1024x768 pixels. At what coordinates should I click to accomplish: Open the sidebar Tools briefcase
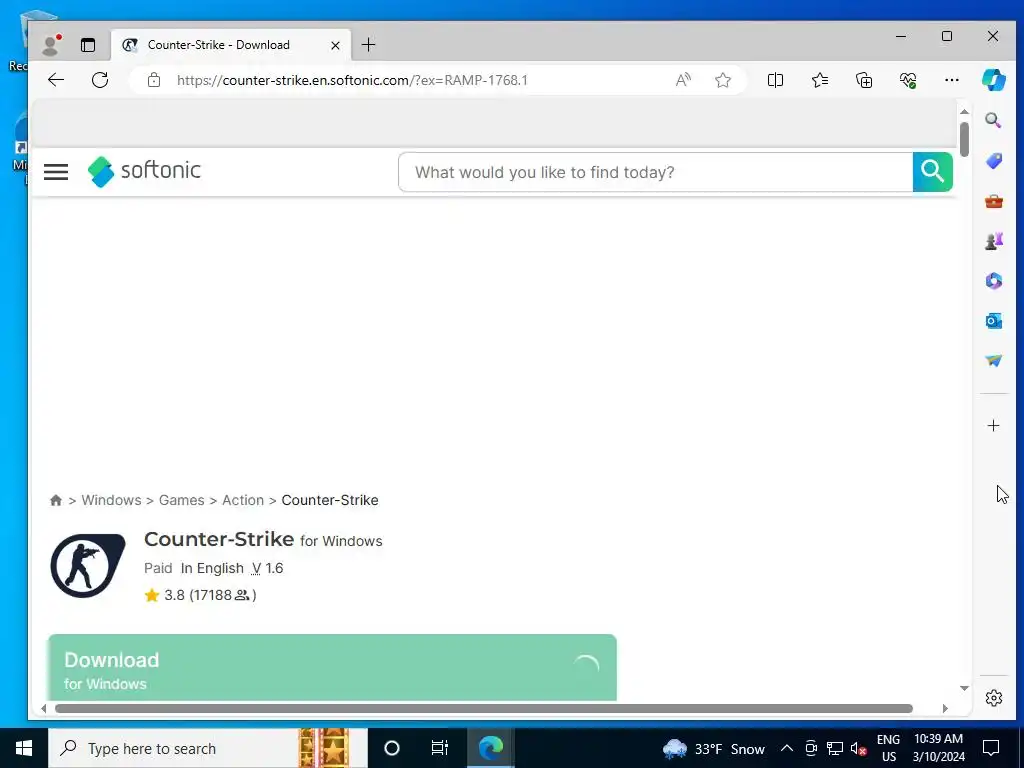click(x=993, y=201)
